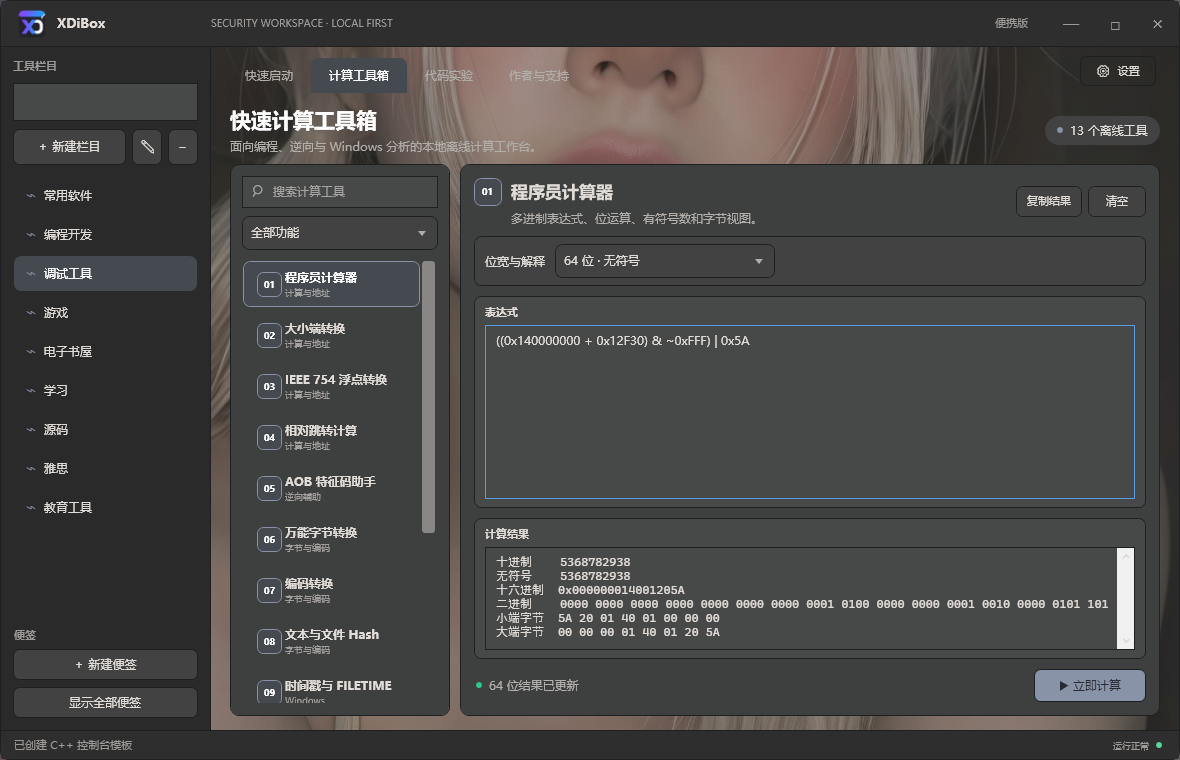The height and width of the screenshot is (760, 1180).
Task: Click the 清空 button
Action: click(1117, 201)
